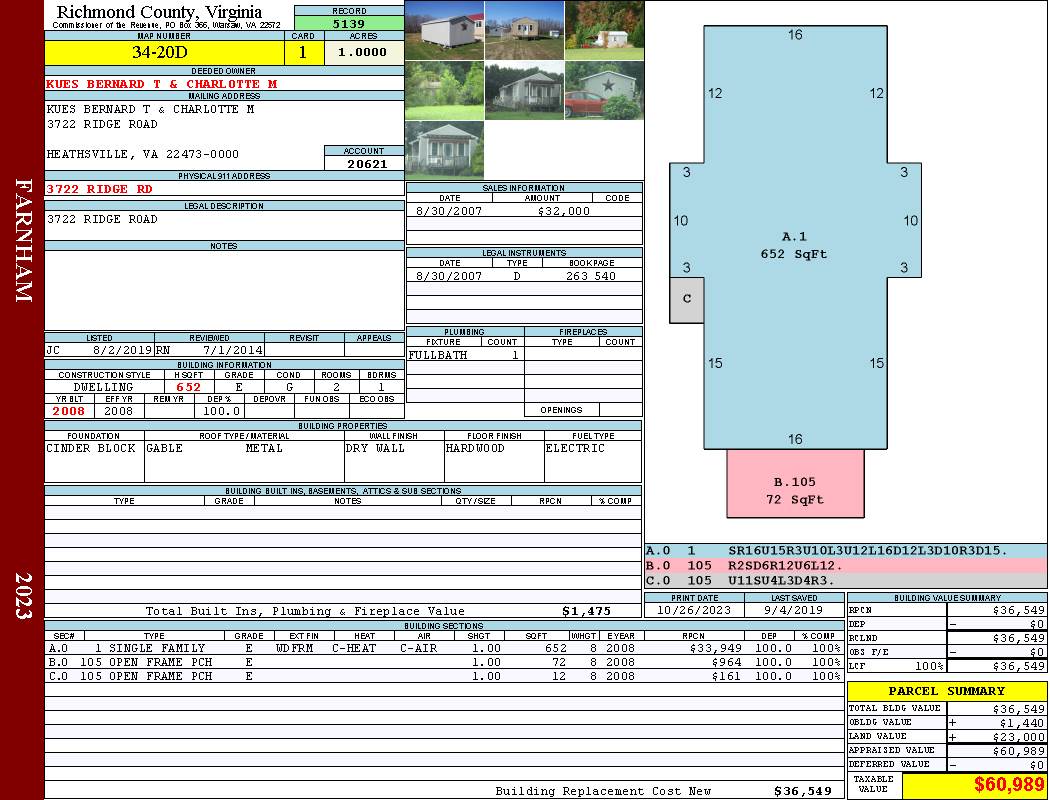1050x800 pixels.
Task: Click the green record number 5139 field
Action: tap(348, 23)
